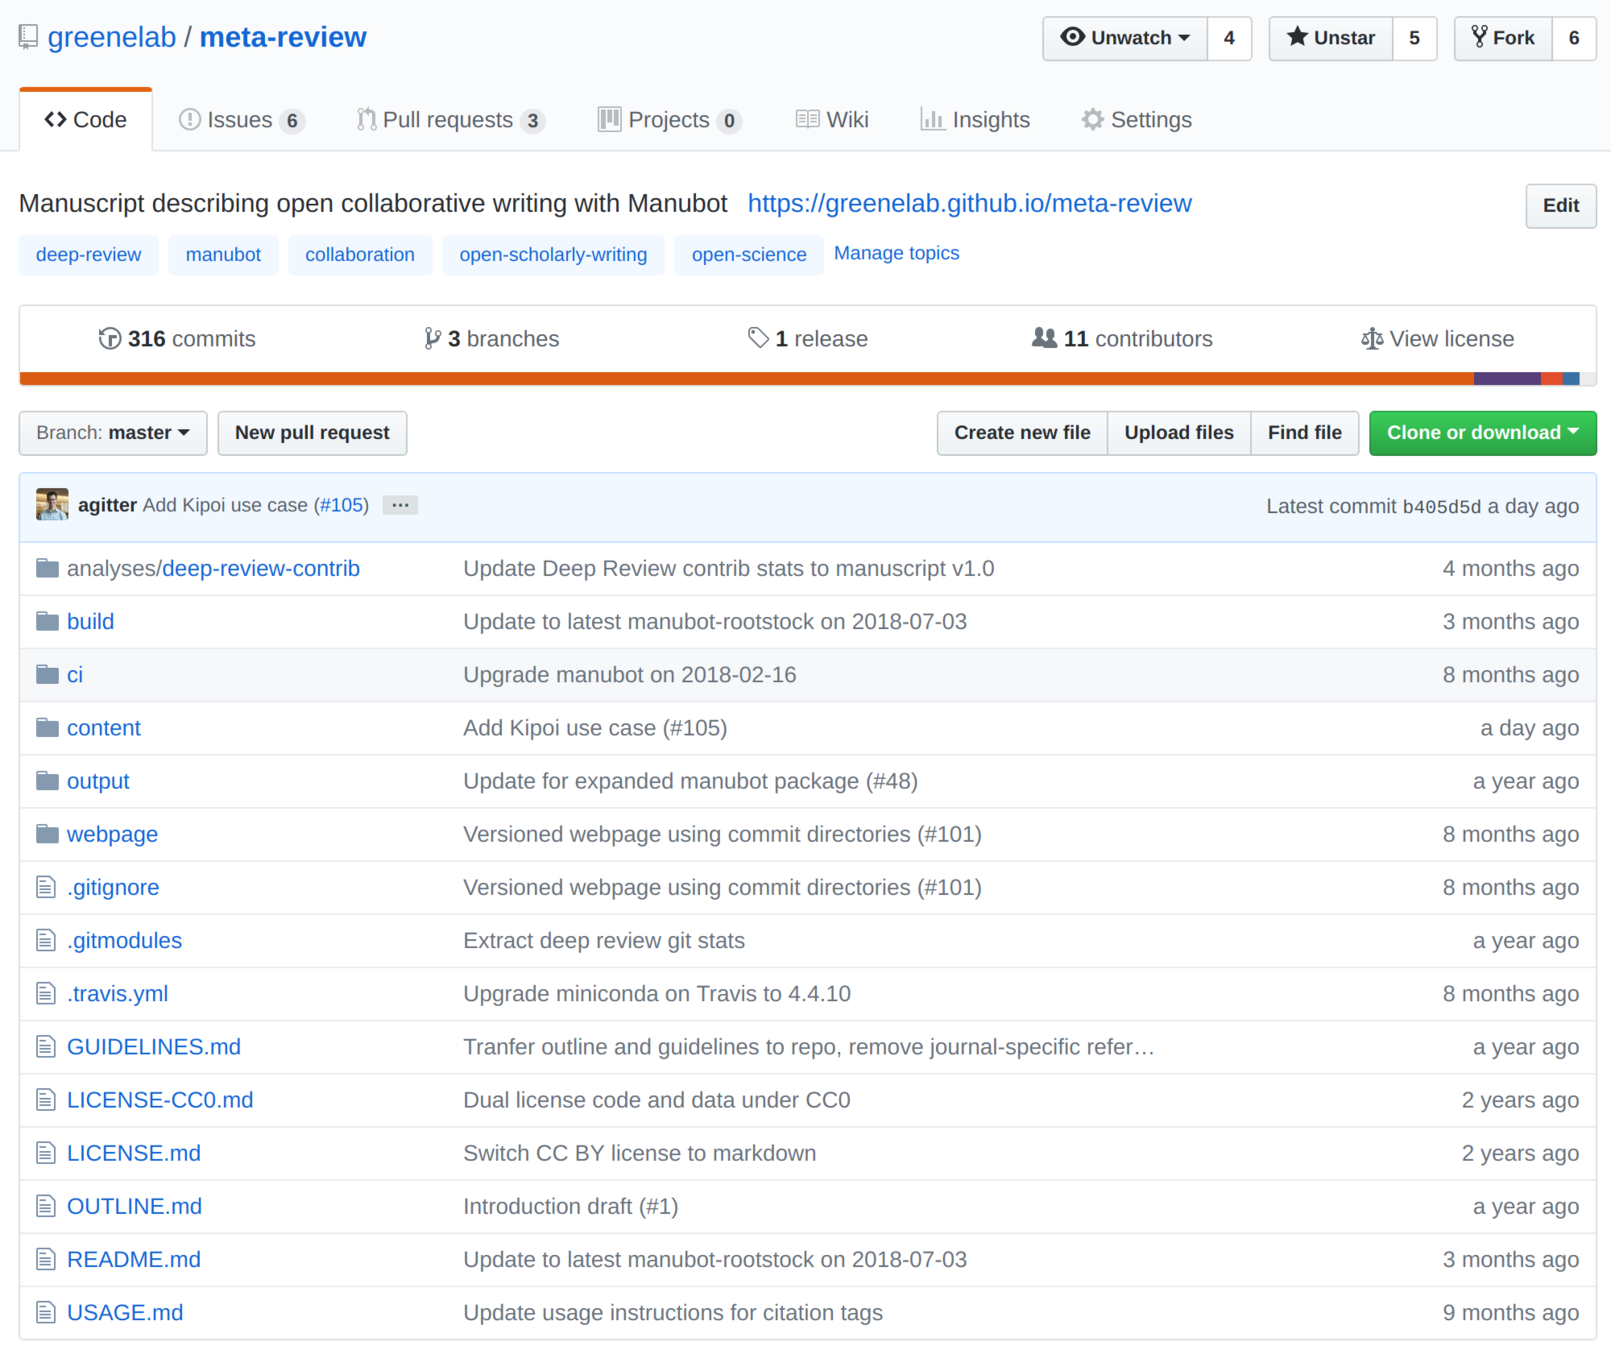Viewport: 1611px width, 1350px height.
Task: Click Upload files button
Action: 1179,433
